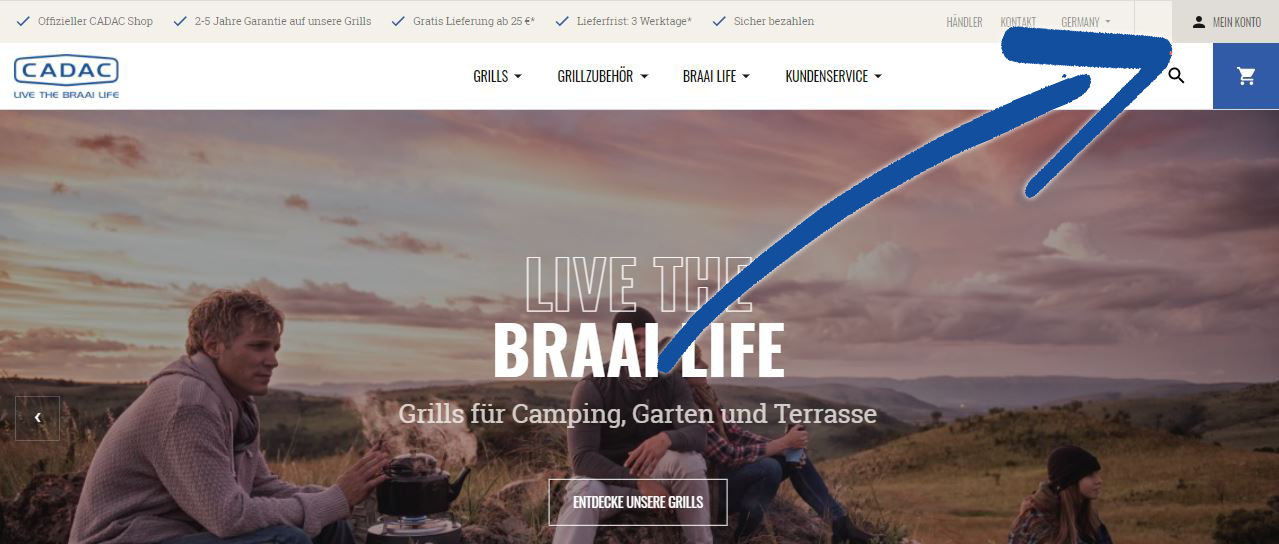Click the Mein Konto person icon

coord(1199,22)
